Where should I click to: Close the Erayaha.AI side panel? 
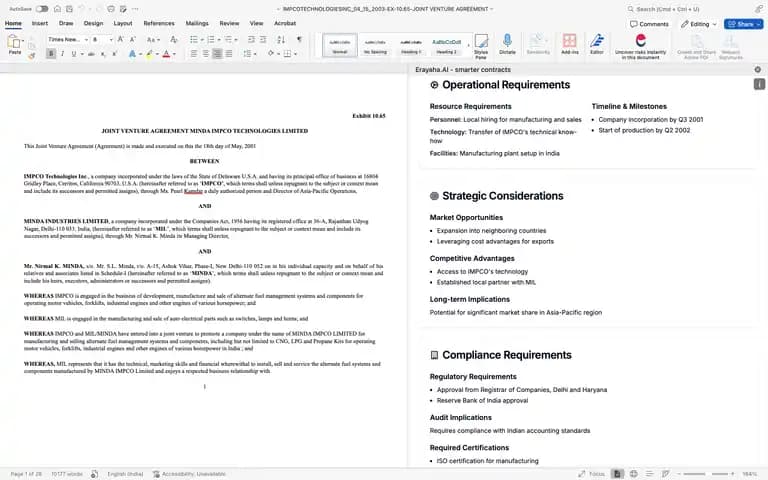pyautogui.click(x=758, y=70)
